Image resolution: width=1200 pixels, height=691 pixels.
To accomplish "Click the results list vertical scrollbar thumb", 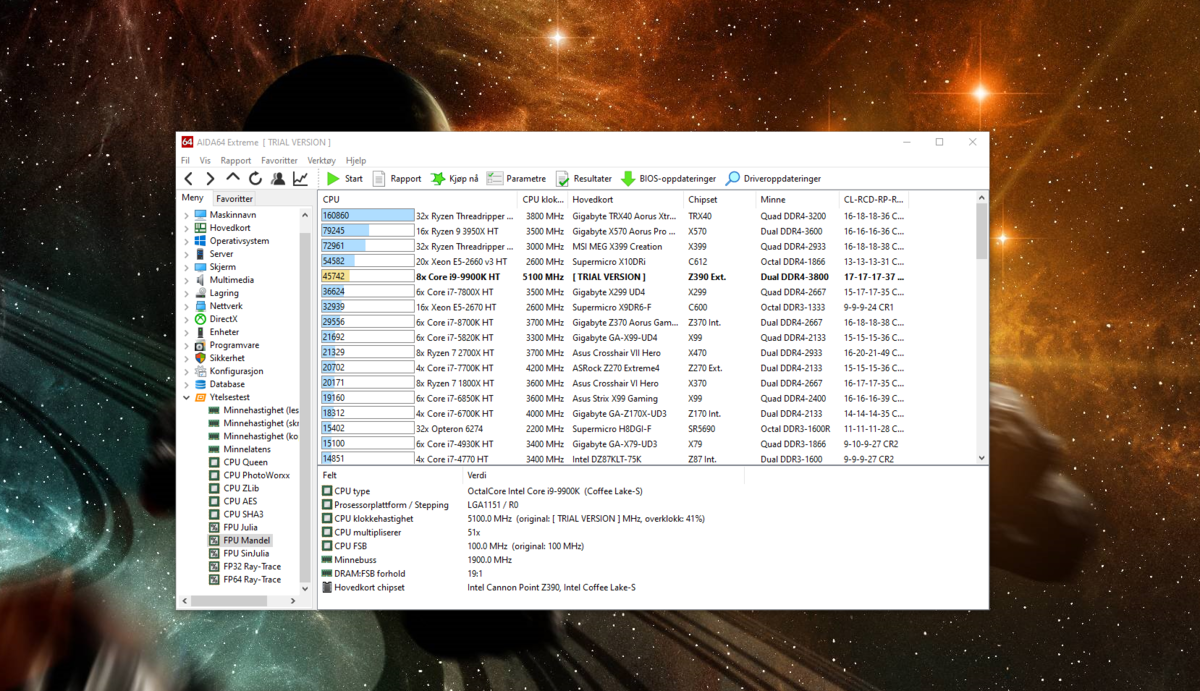I will (981, 232).
